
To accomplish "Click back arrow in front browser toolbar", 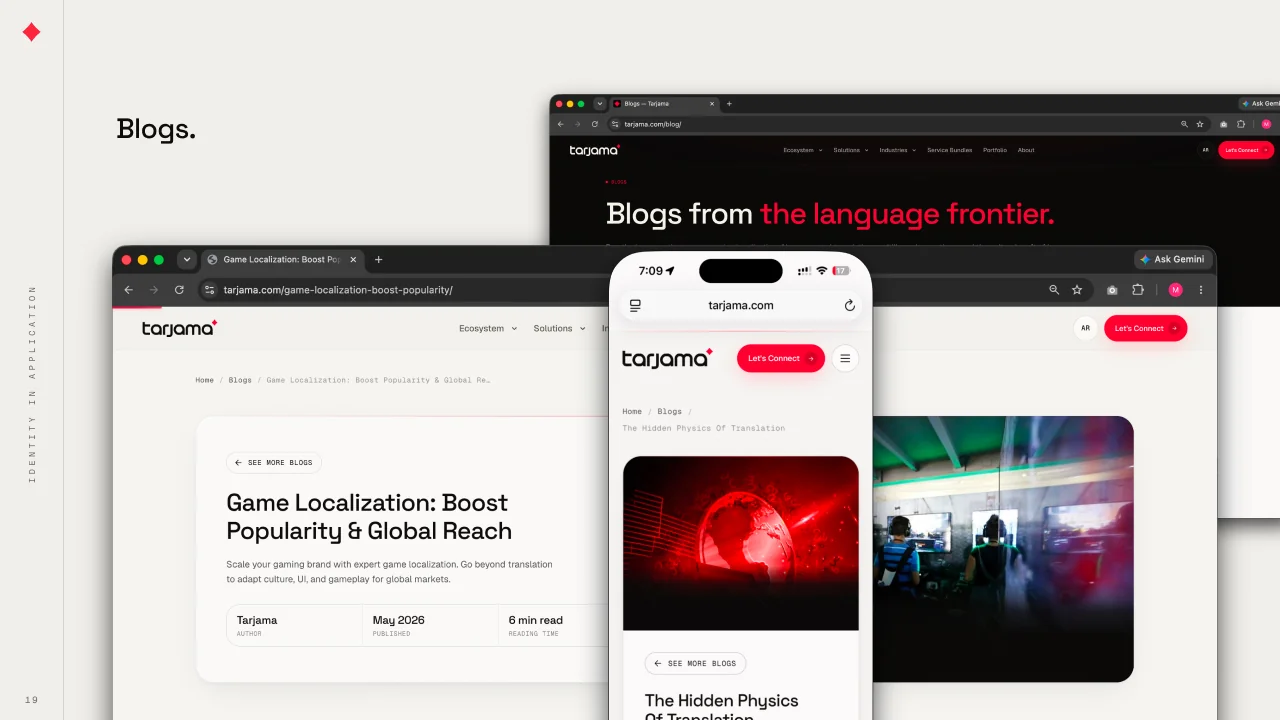I will (128, 290).
